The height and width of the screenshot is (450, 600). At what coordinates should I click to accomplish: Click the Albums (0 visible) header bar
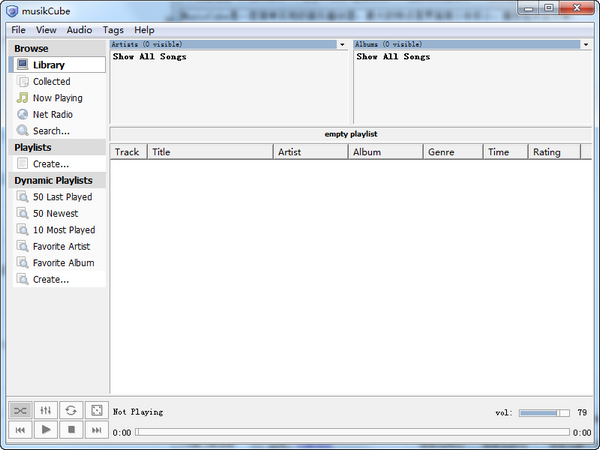click(x=467, y=44)
